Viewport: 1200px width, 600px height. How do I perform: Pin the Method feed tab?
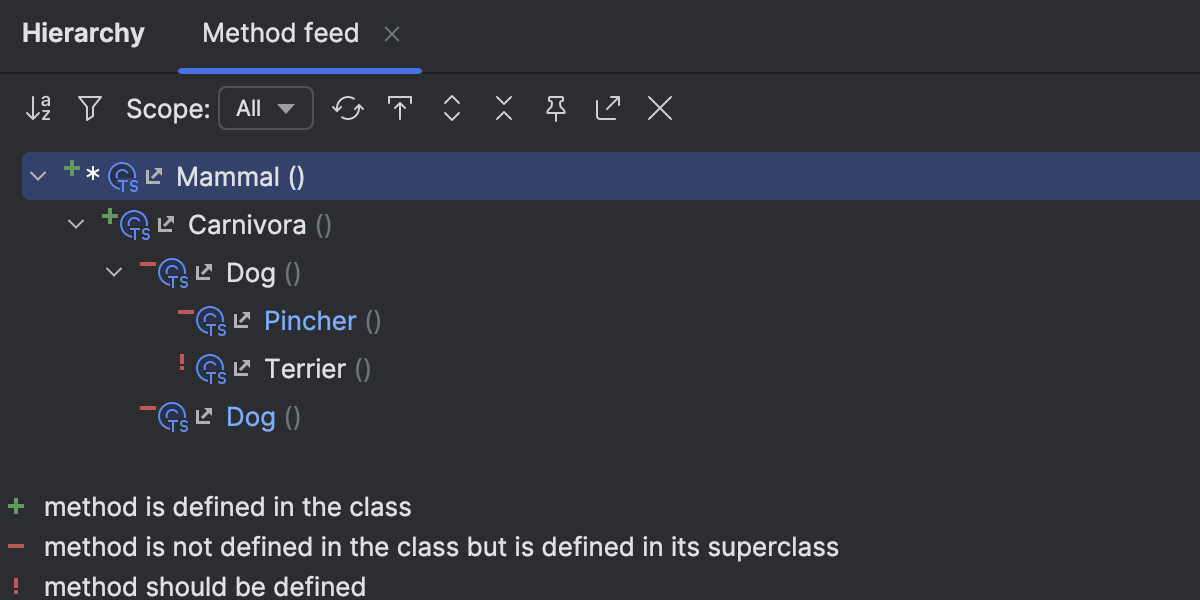coord(555,108)
